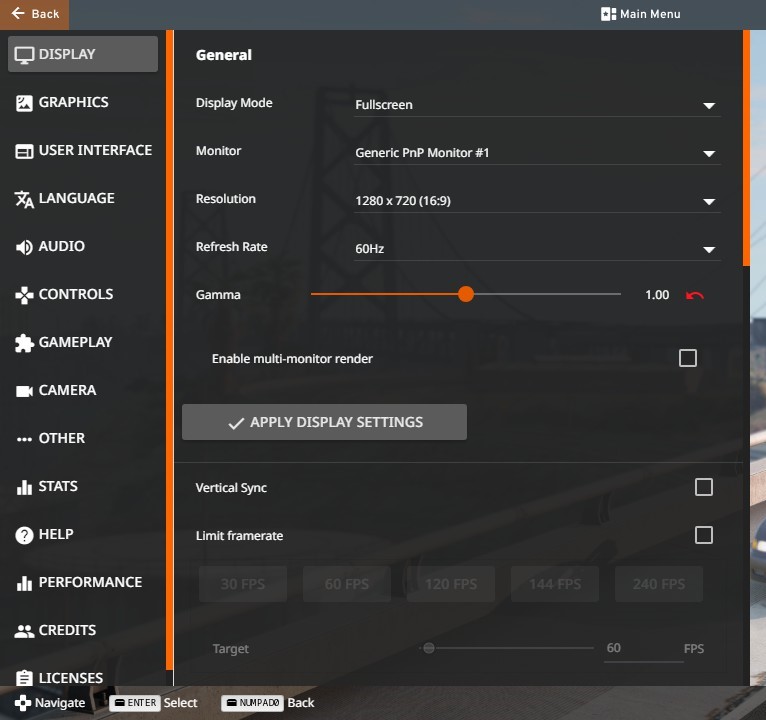Click the Camera video icon
Image resolution: width=766 pixels, height=720 pixels.
(x=24, y=391)
